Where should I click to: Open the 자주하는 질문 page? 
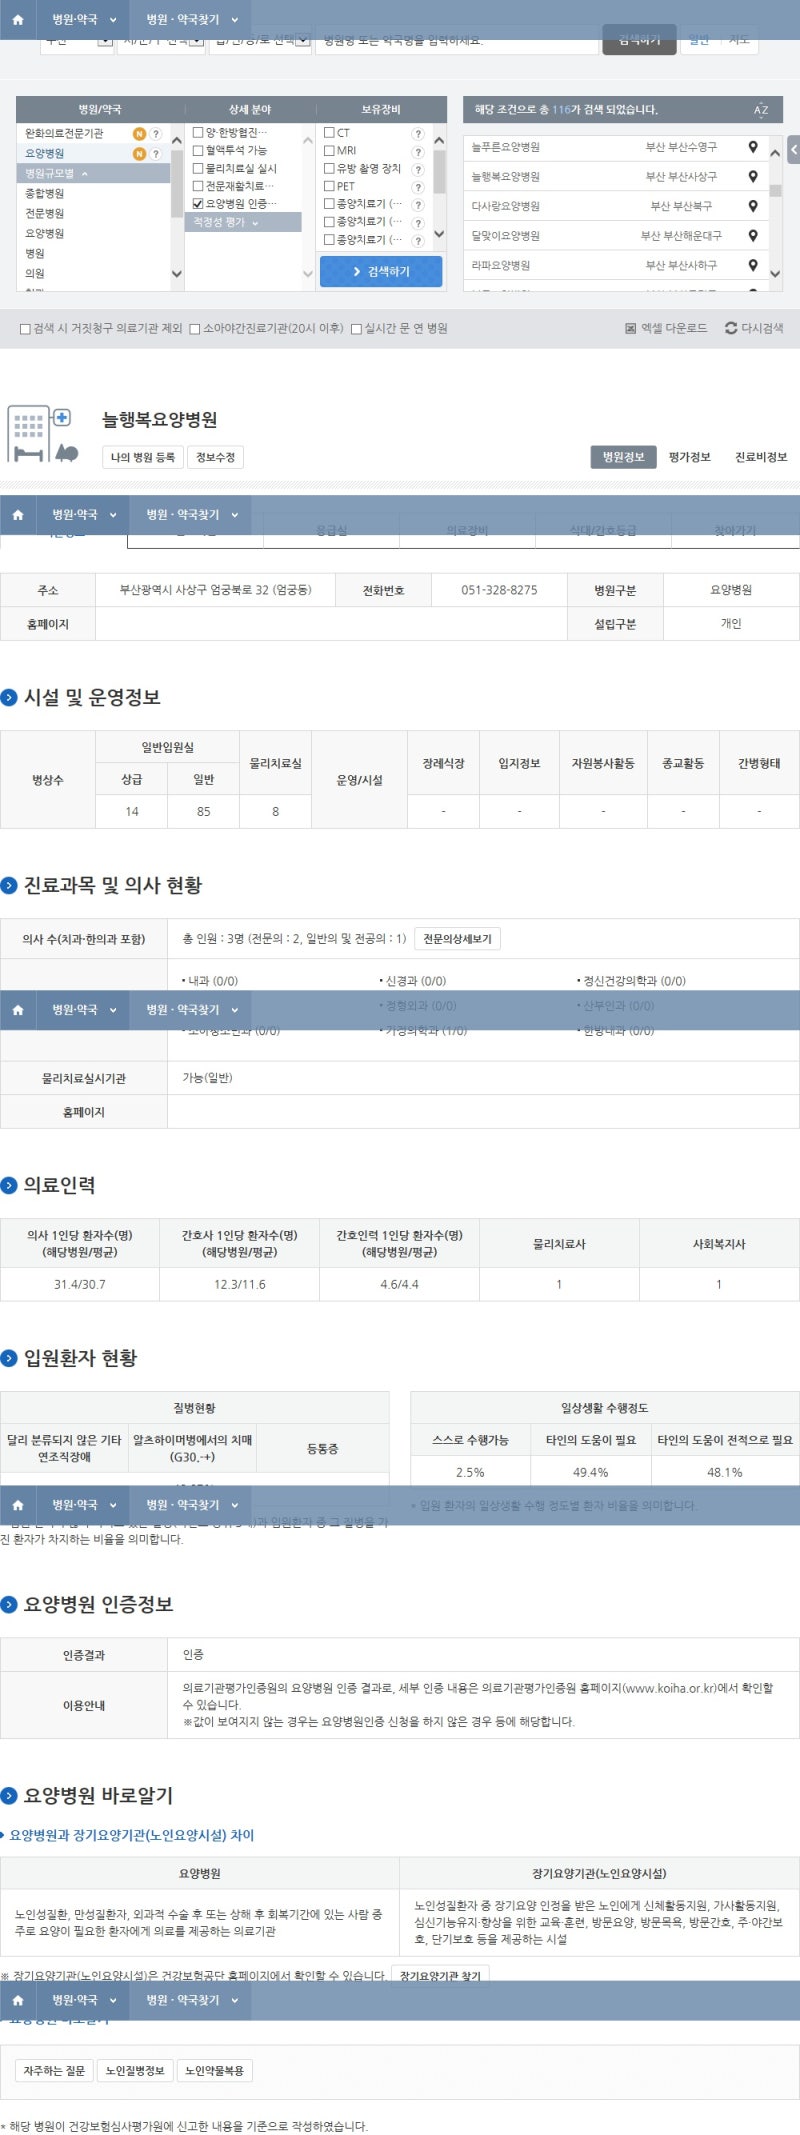click(53, 2070)
